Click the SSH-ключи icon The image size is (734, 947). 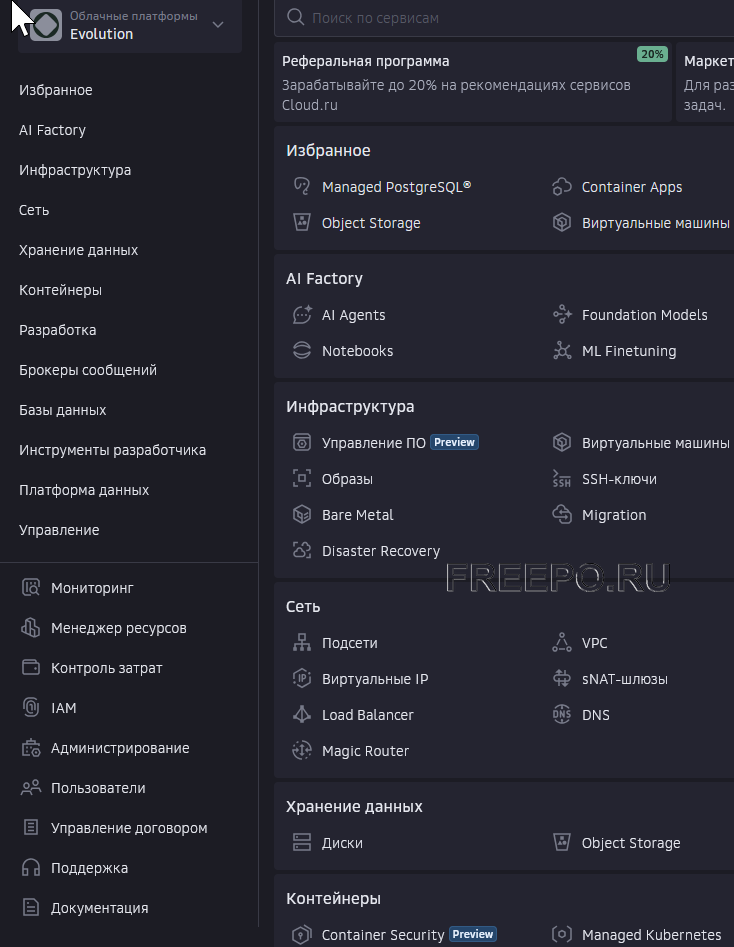tap(562, 478)
